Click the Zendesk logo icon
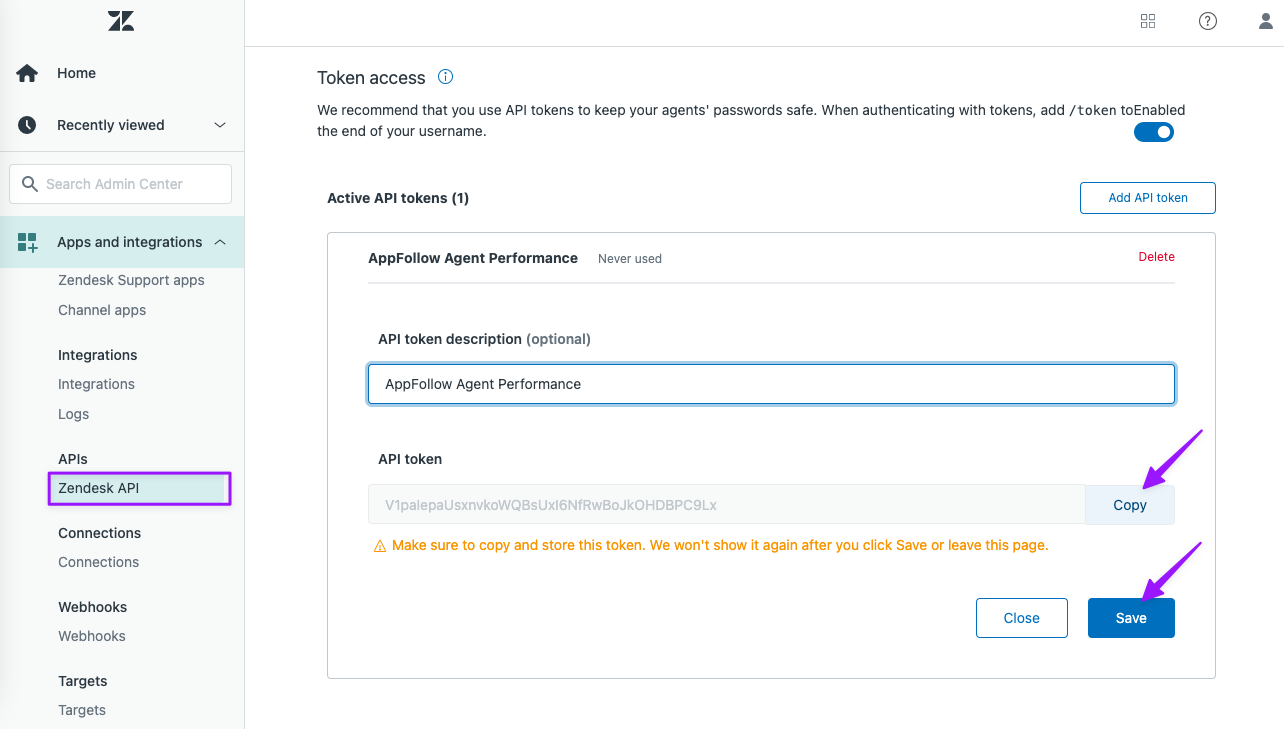 coord(121,21)
